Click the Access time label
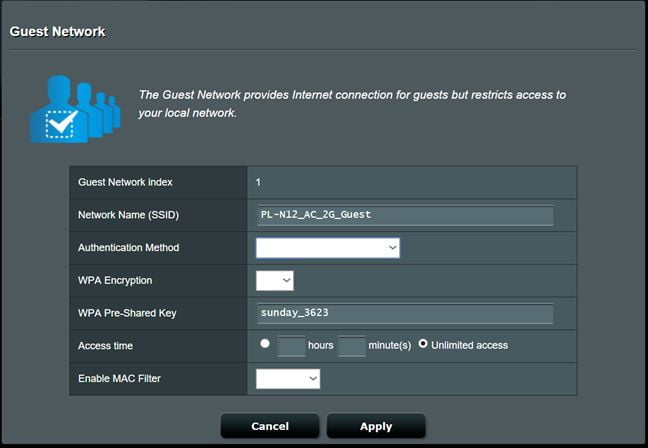 click(x=105, y=346)
